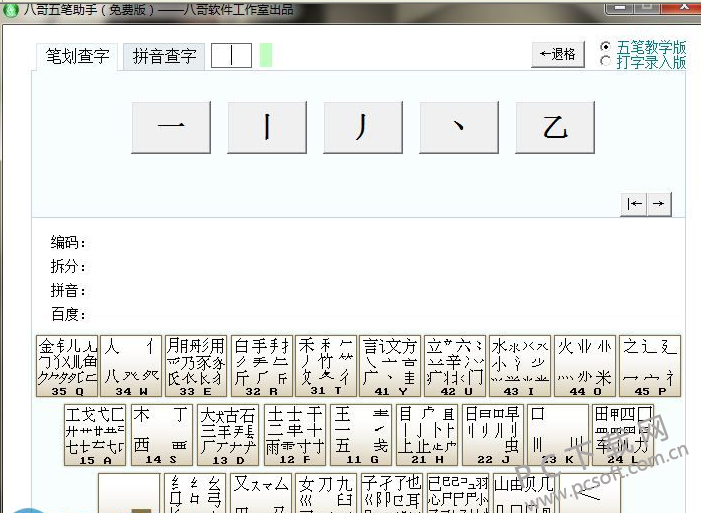This screenshot has height=513, width=701.
Task: Click the bottom-row key with 又
Action: (262, 493)
